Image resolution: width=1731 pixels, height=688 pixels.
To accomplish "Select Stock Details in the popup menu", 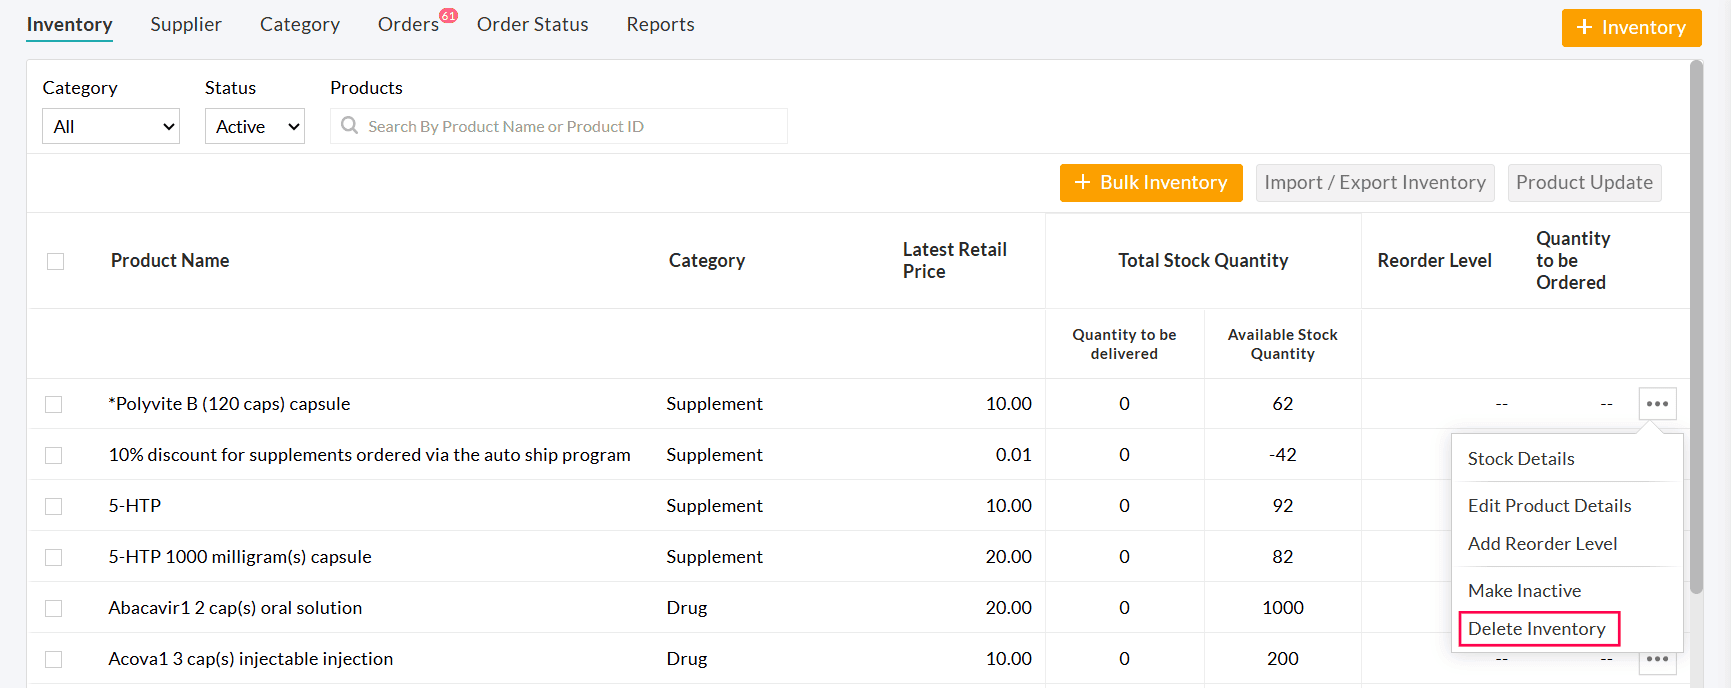I will [x=1521, y=459].
